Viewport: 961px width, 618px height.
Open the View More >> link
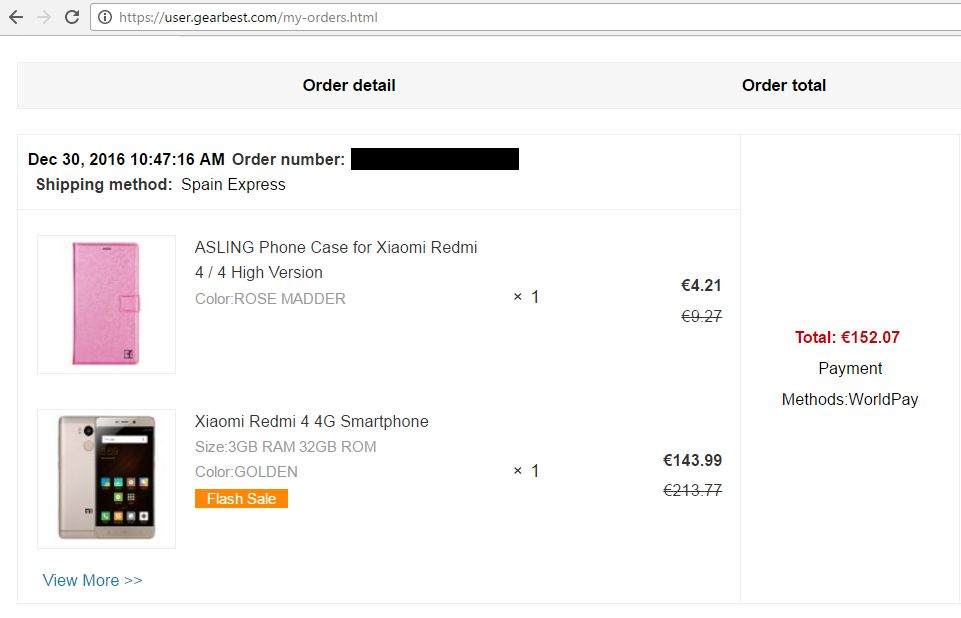click(x=93, y=580)
